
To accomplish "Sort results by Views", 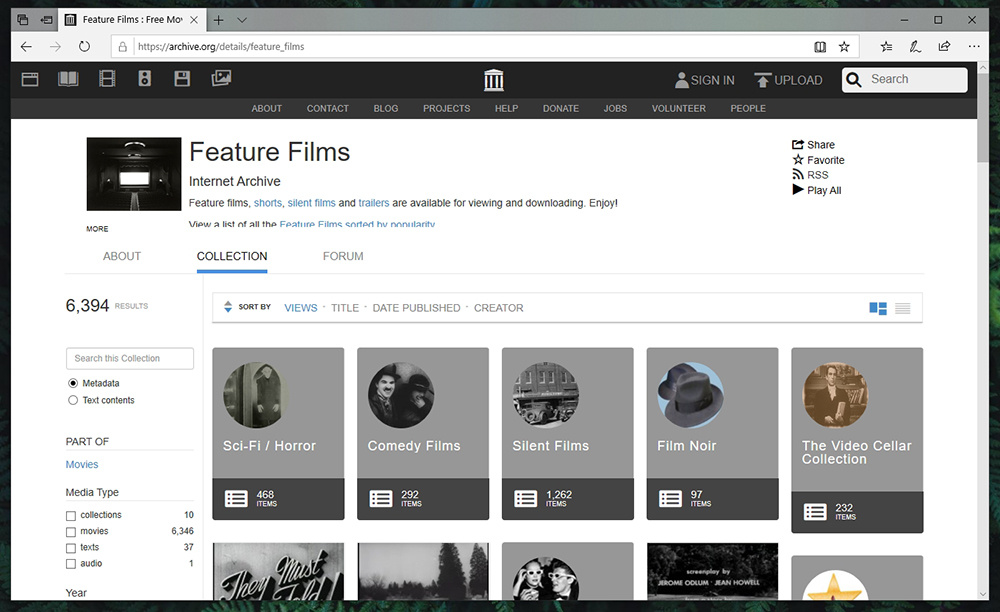I will 301,308.
